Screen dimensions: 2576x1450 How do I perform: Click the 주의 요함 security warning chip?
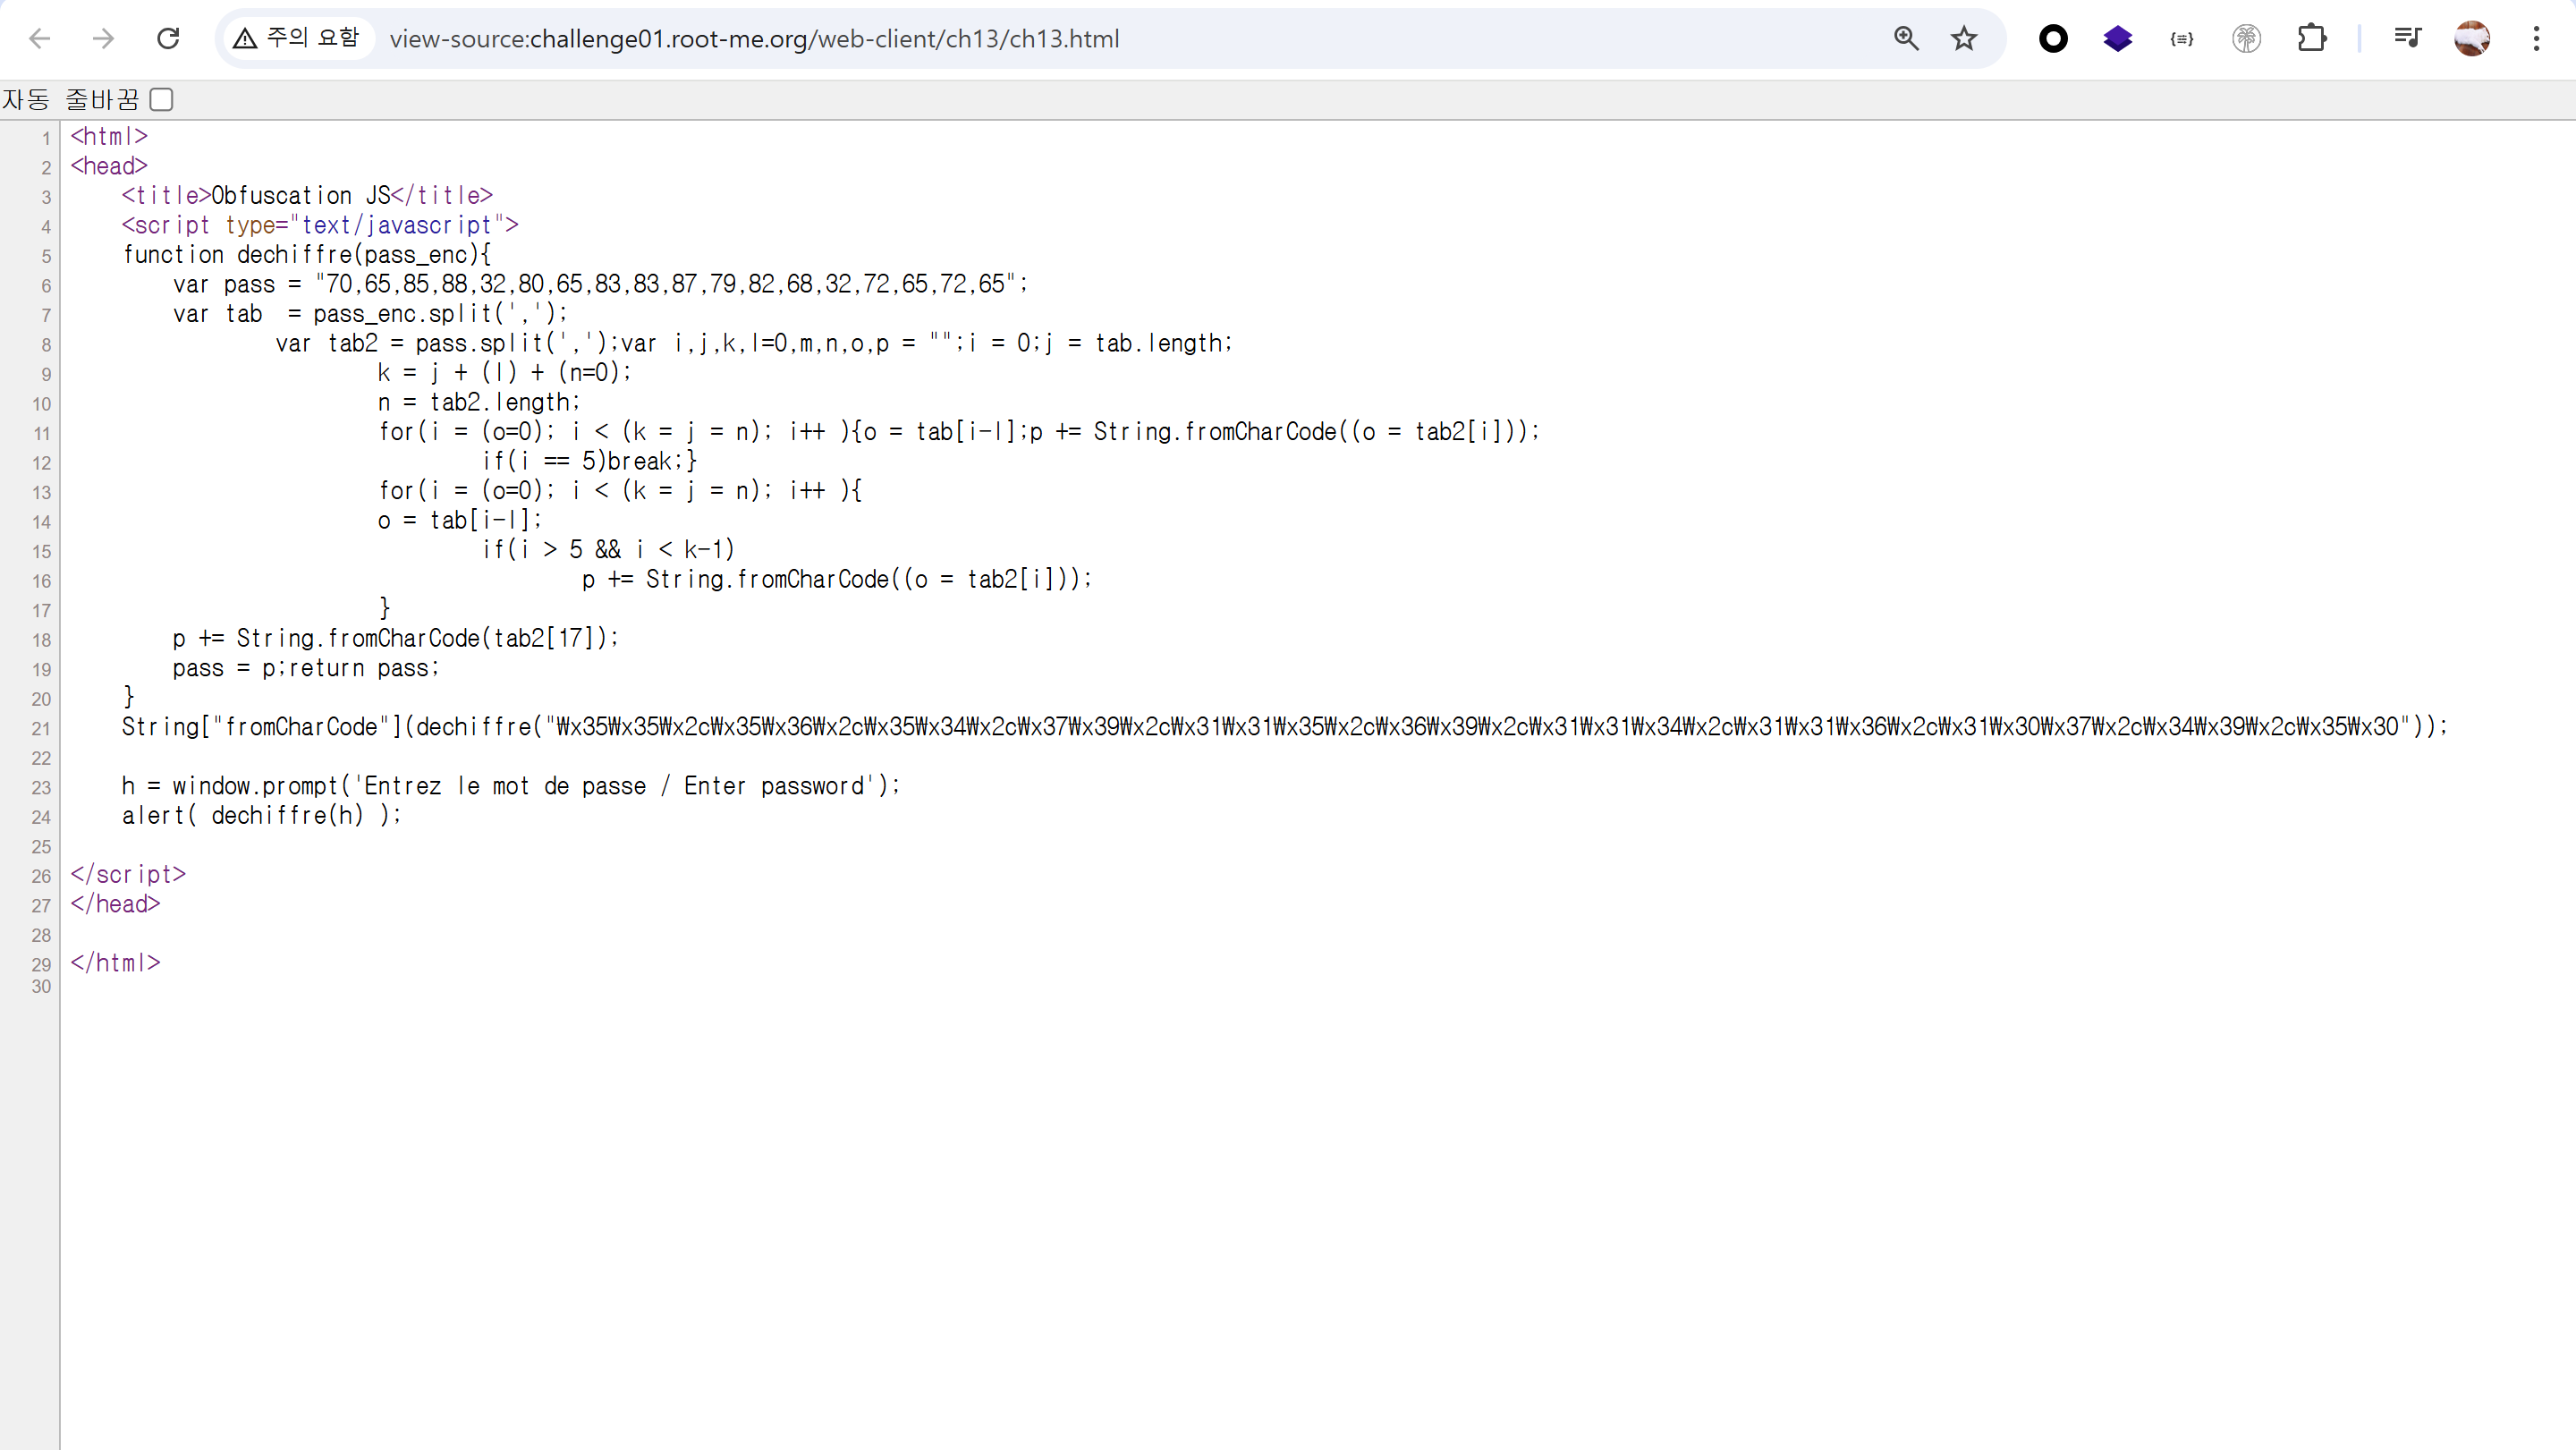296,39
